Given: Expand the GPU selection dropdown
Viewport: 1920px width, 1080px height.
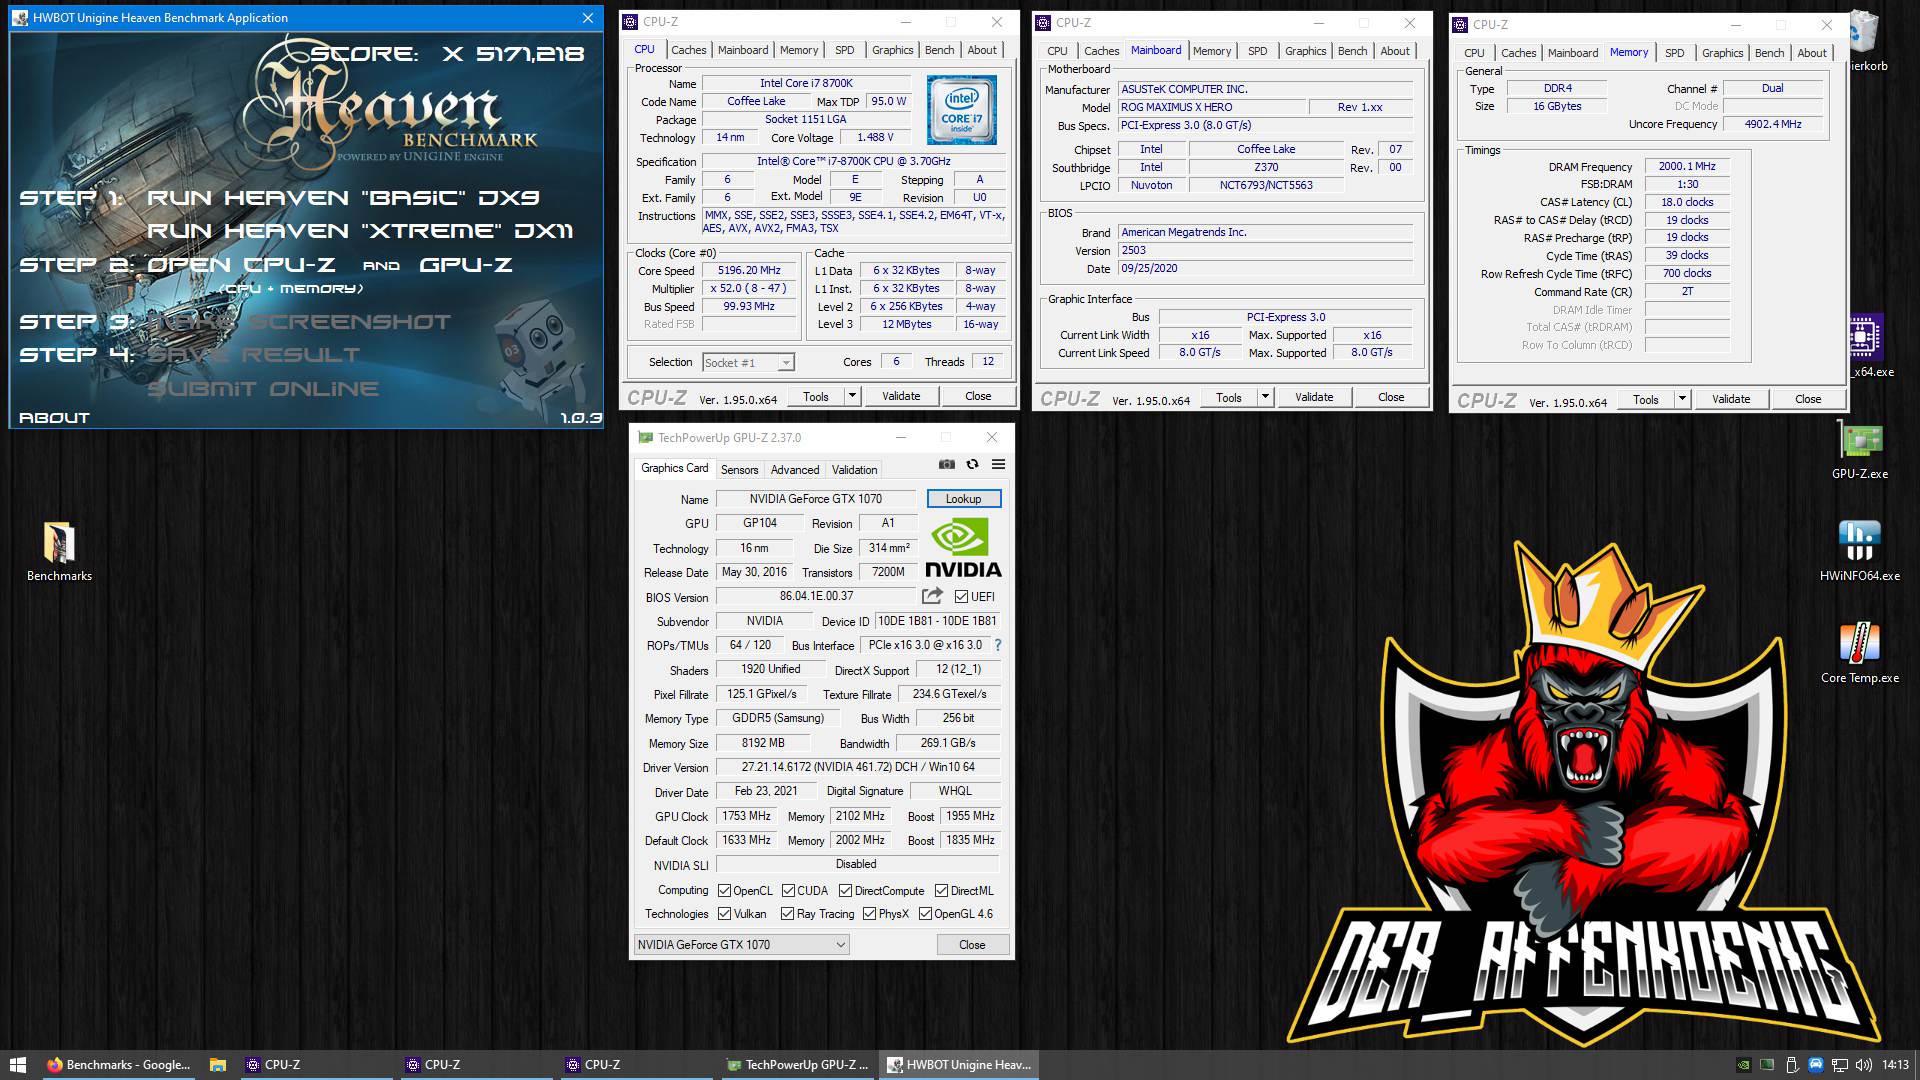Looking at the screenshot, I should point(742,945).
